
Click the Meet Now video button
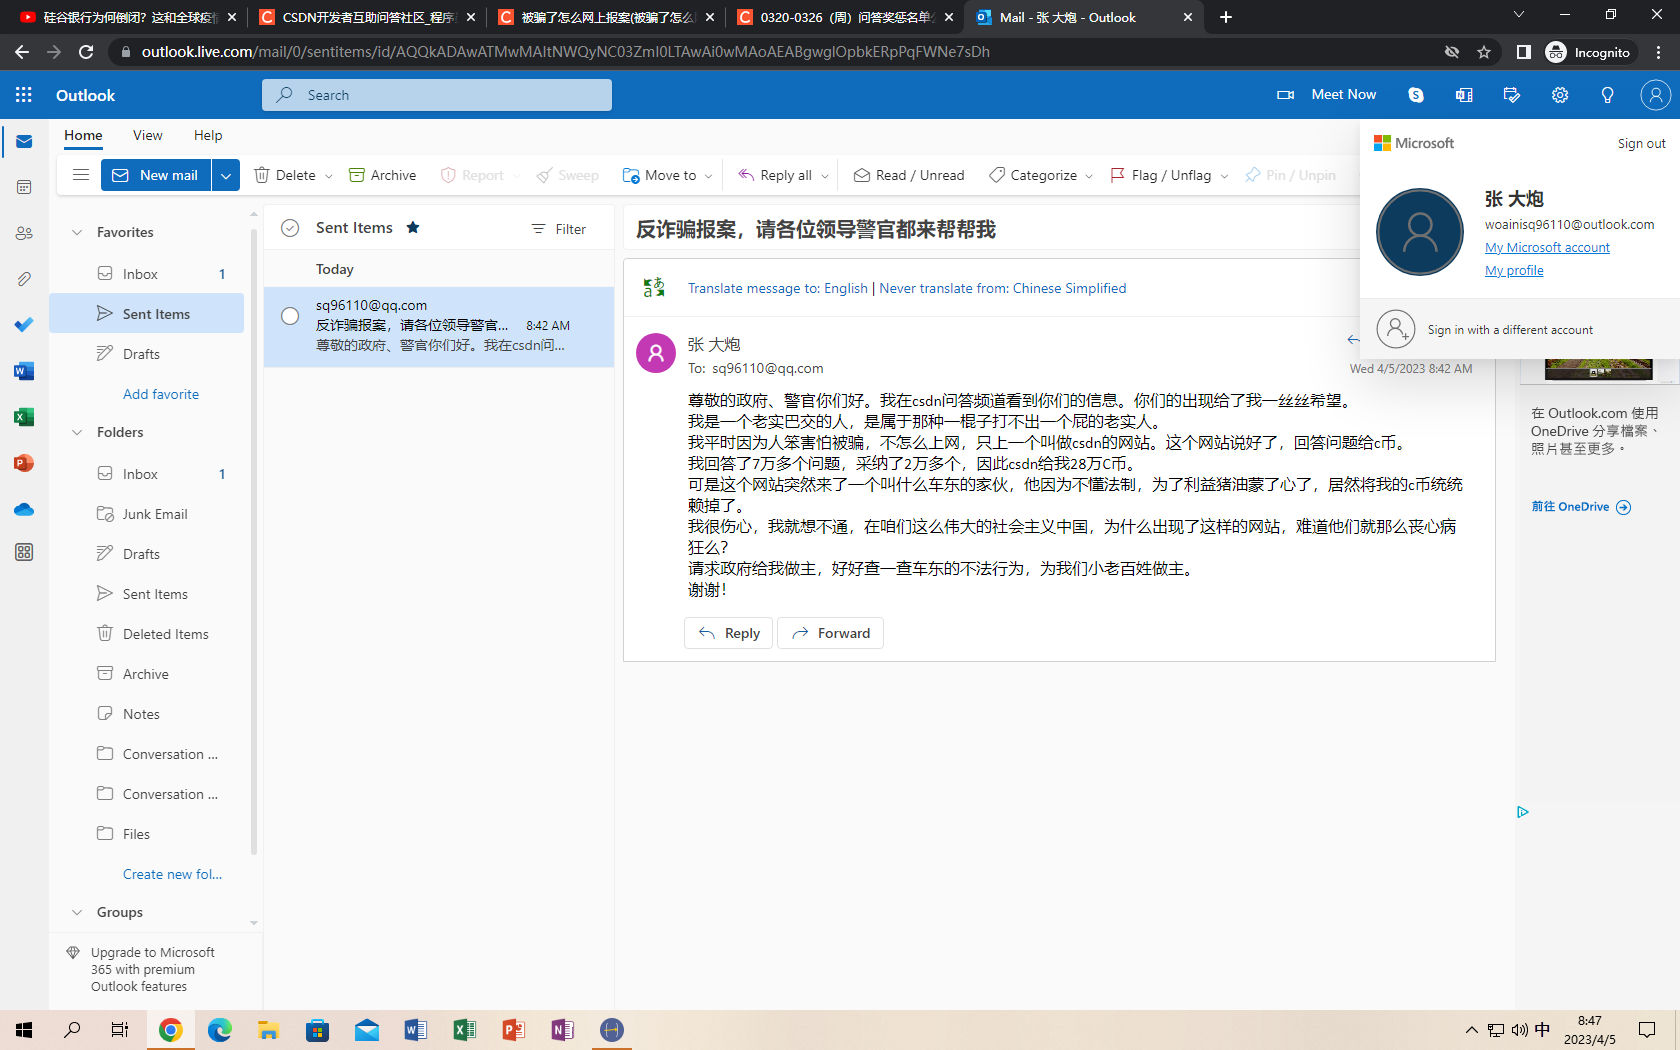[x=1327, y=95]
